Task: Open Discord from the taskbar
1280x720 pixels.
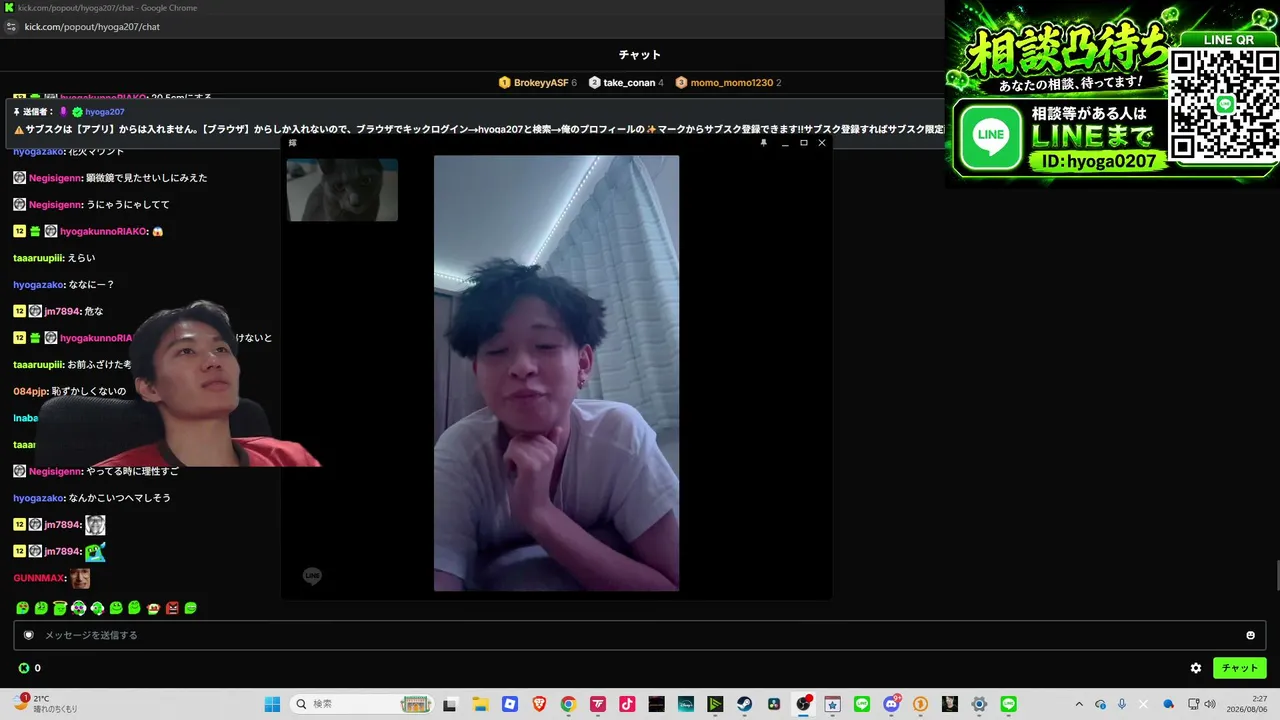Action: [891, 704]
